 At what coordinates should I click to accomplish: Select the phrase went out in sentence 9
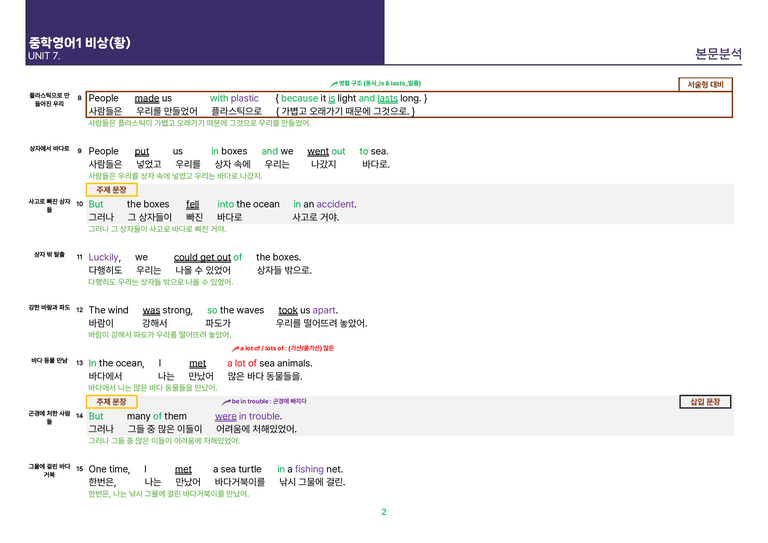[326, 151]
